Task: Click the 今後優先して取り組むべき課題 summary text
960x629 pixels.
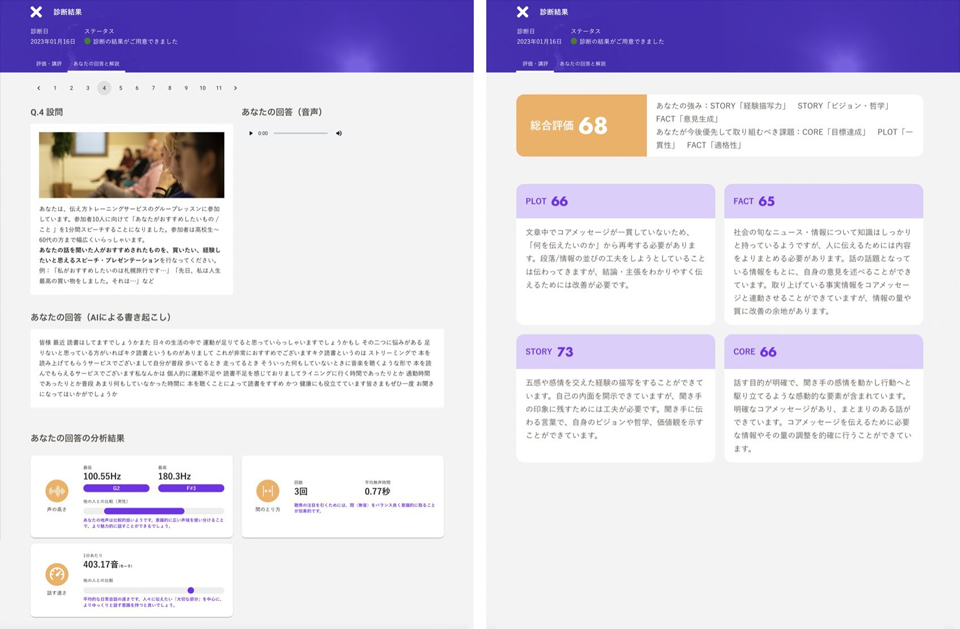Action: pyautogui.click(x=784, y=138)
